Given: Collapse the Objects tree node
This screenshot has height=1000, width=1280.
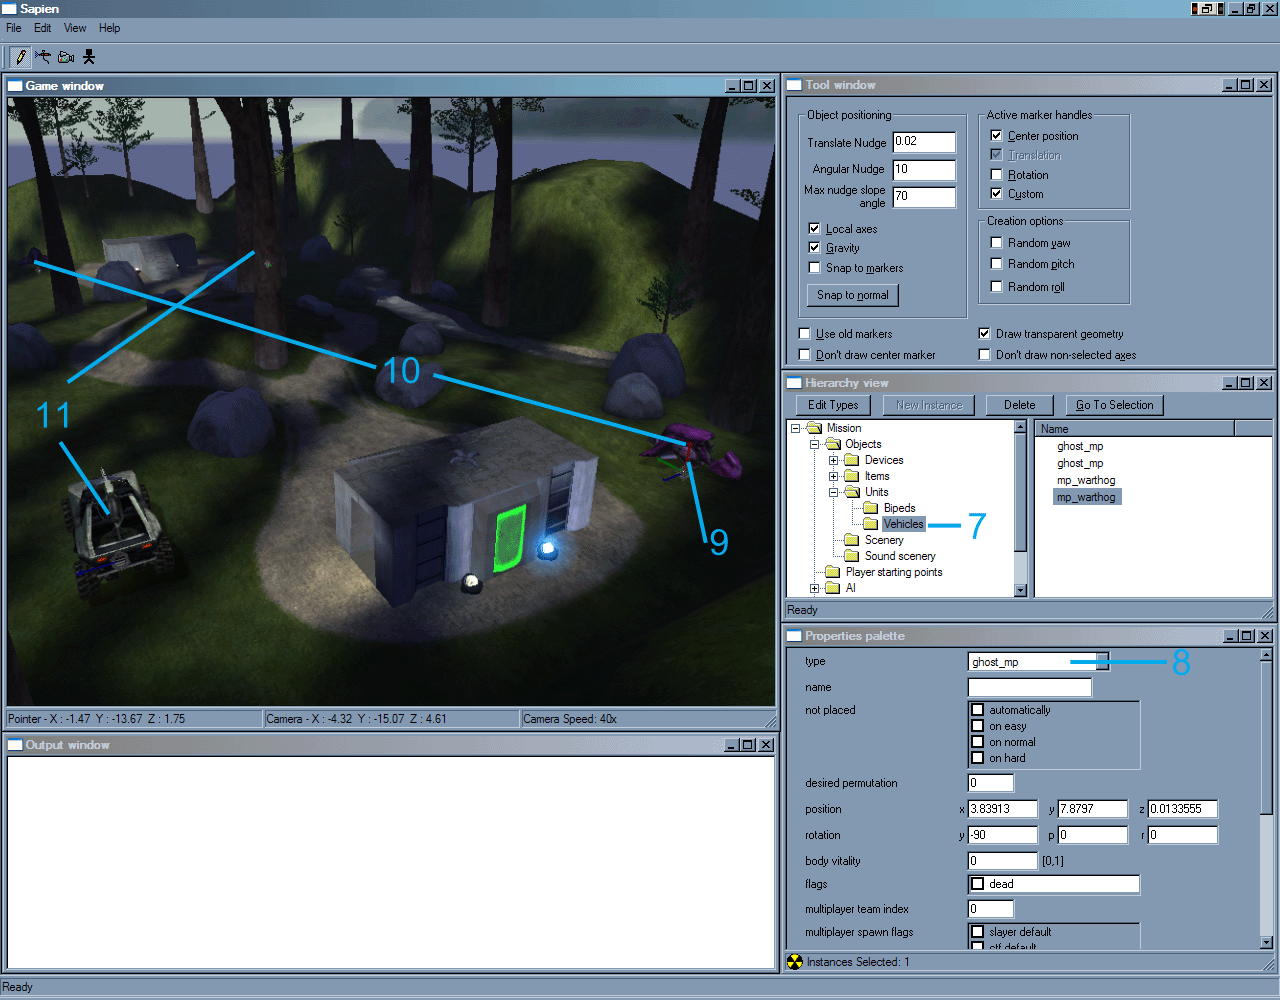Looking at the screenshot, I should 814,444.
